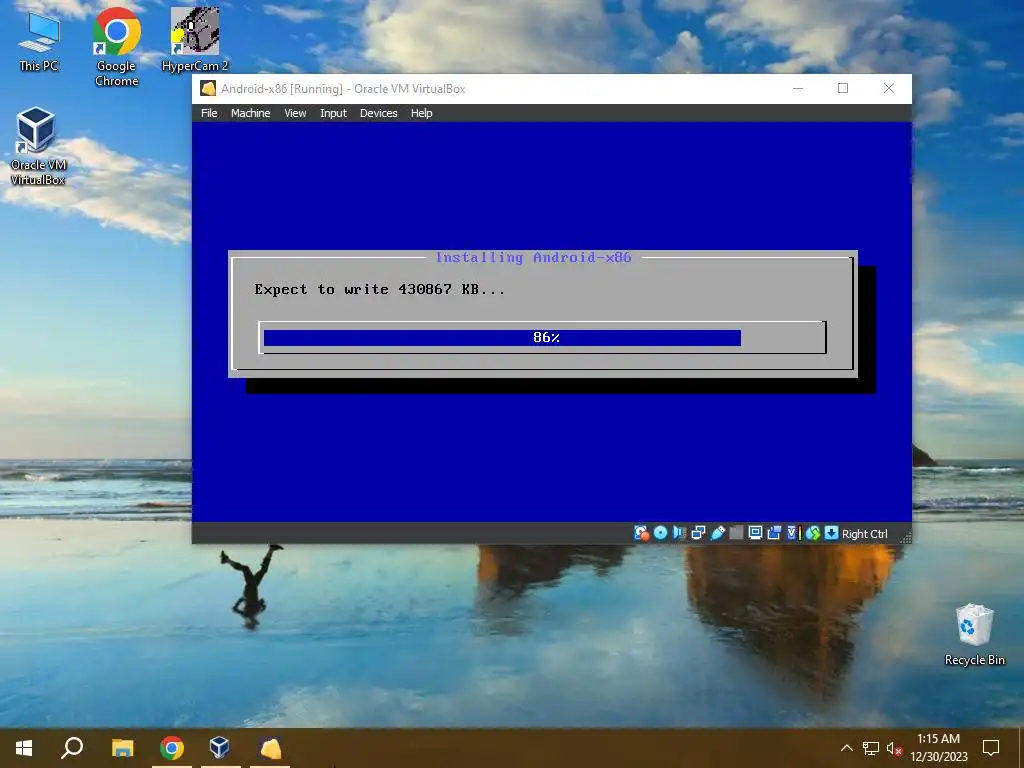
Task: Click the network adapter status icon
Action: click(698, 533)
